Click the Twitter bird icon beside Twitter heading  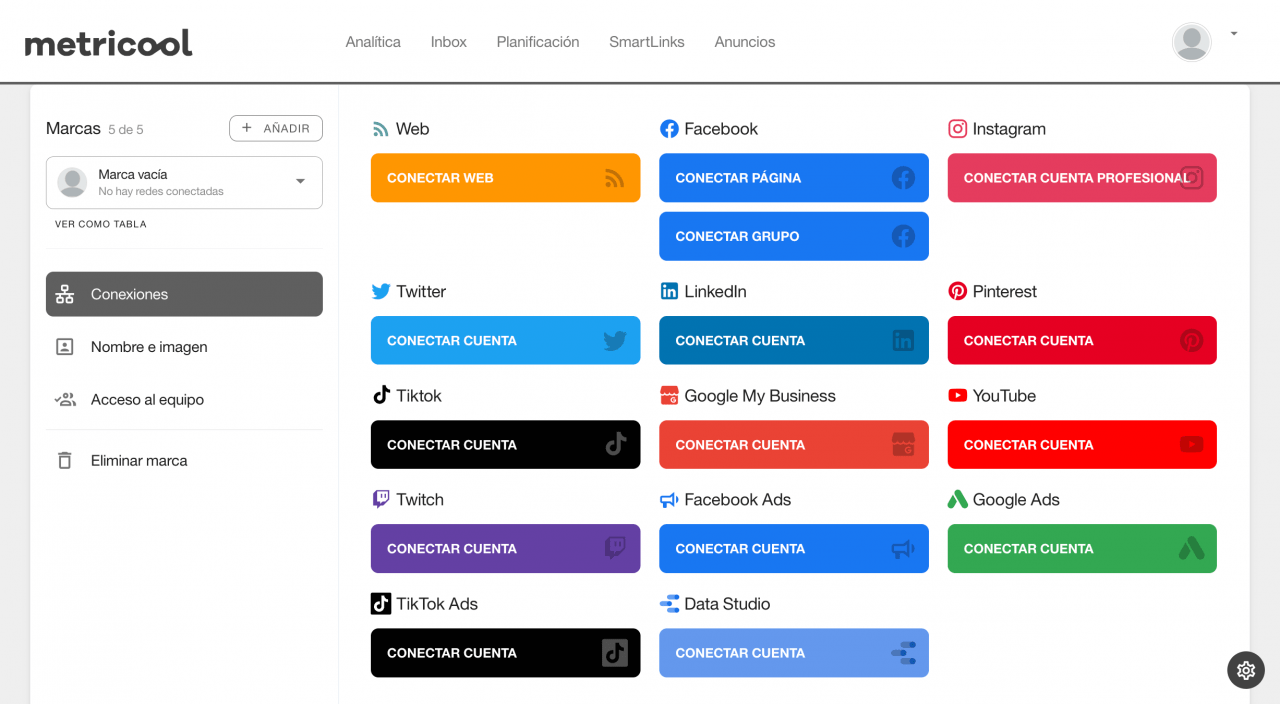click(x=381, y=292)
